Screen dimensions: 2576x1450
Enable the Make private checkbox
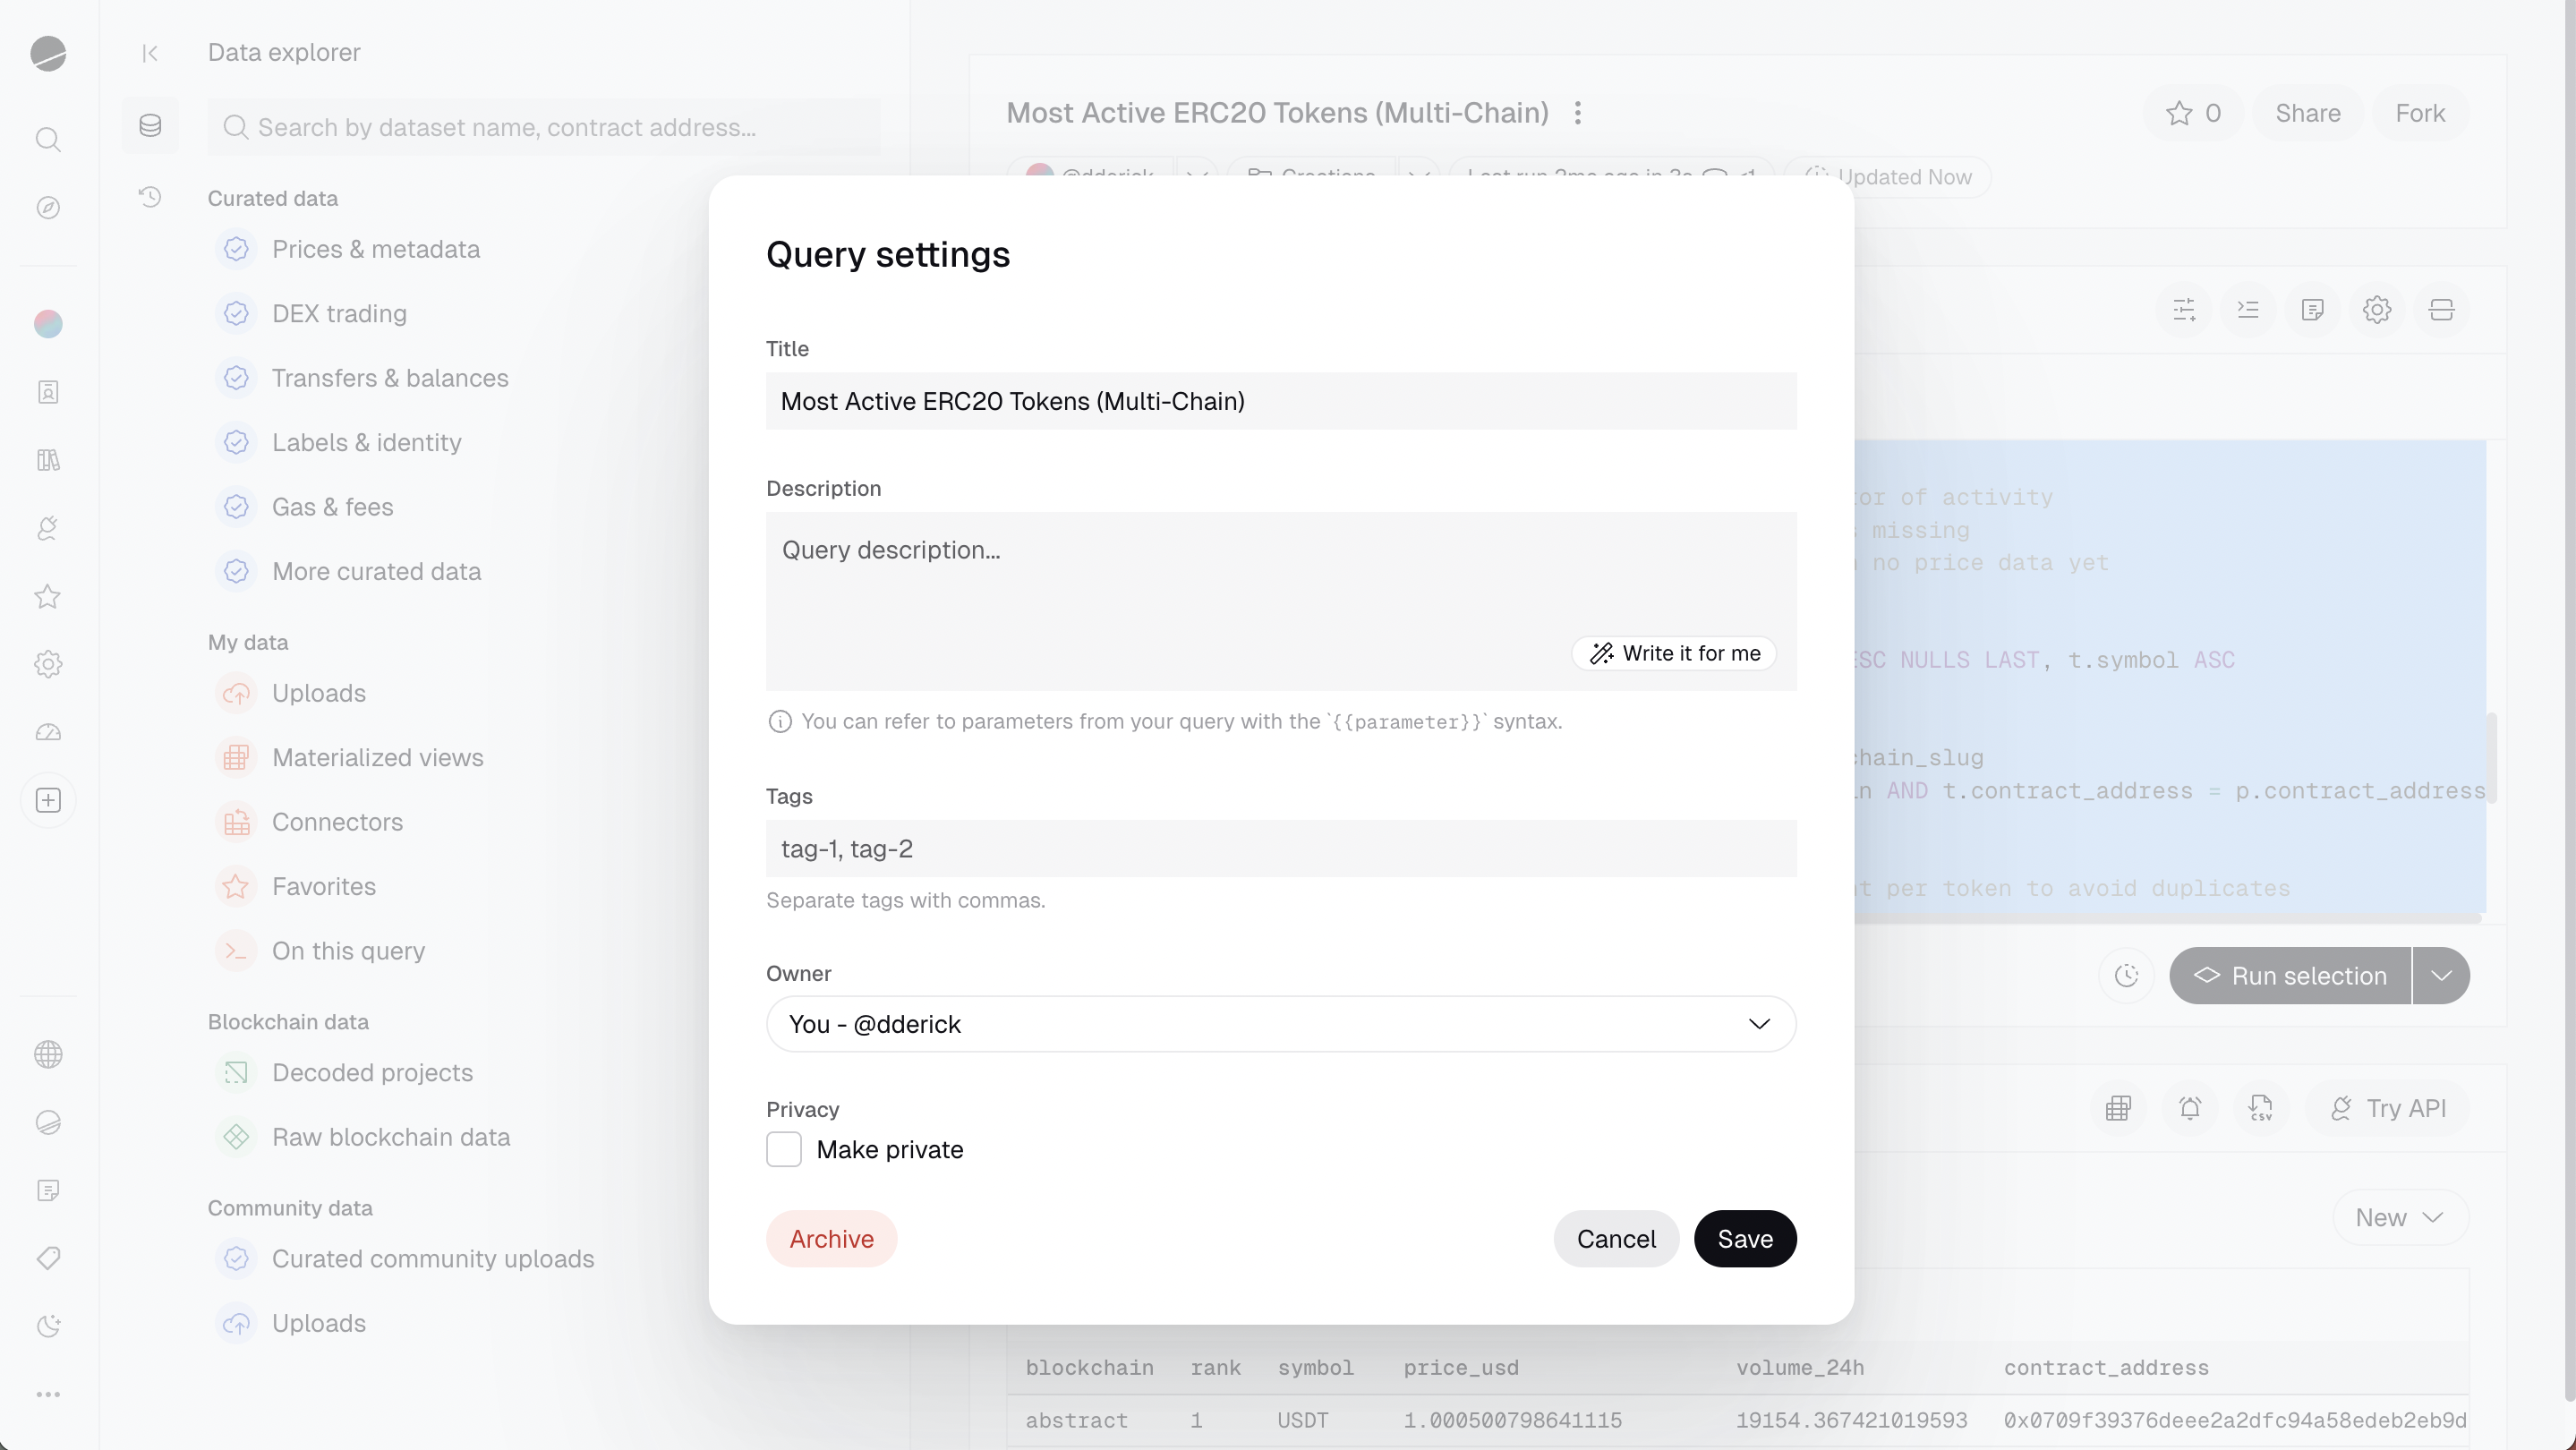coord(784,1149)
